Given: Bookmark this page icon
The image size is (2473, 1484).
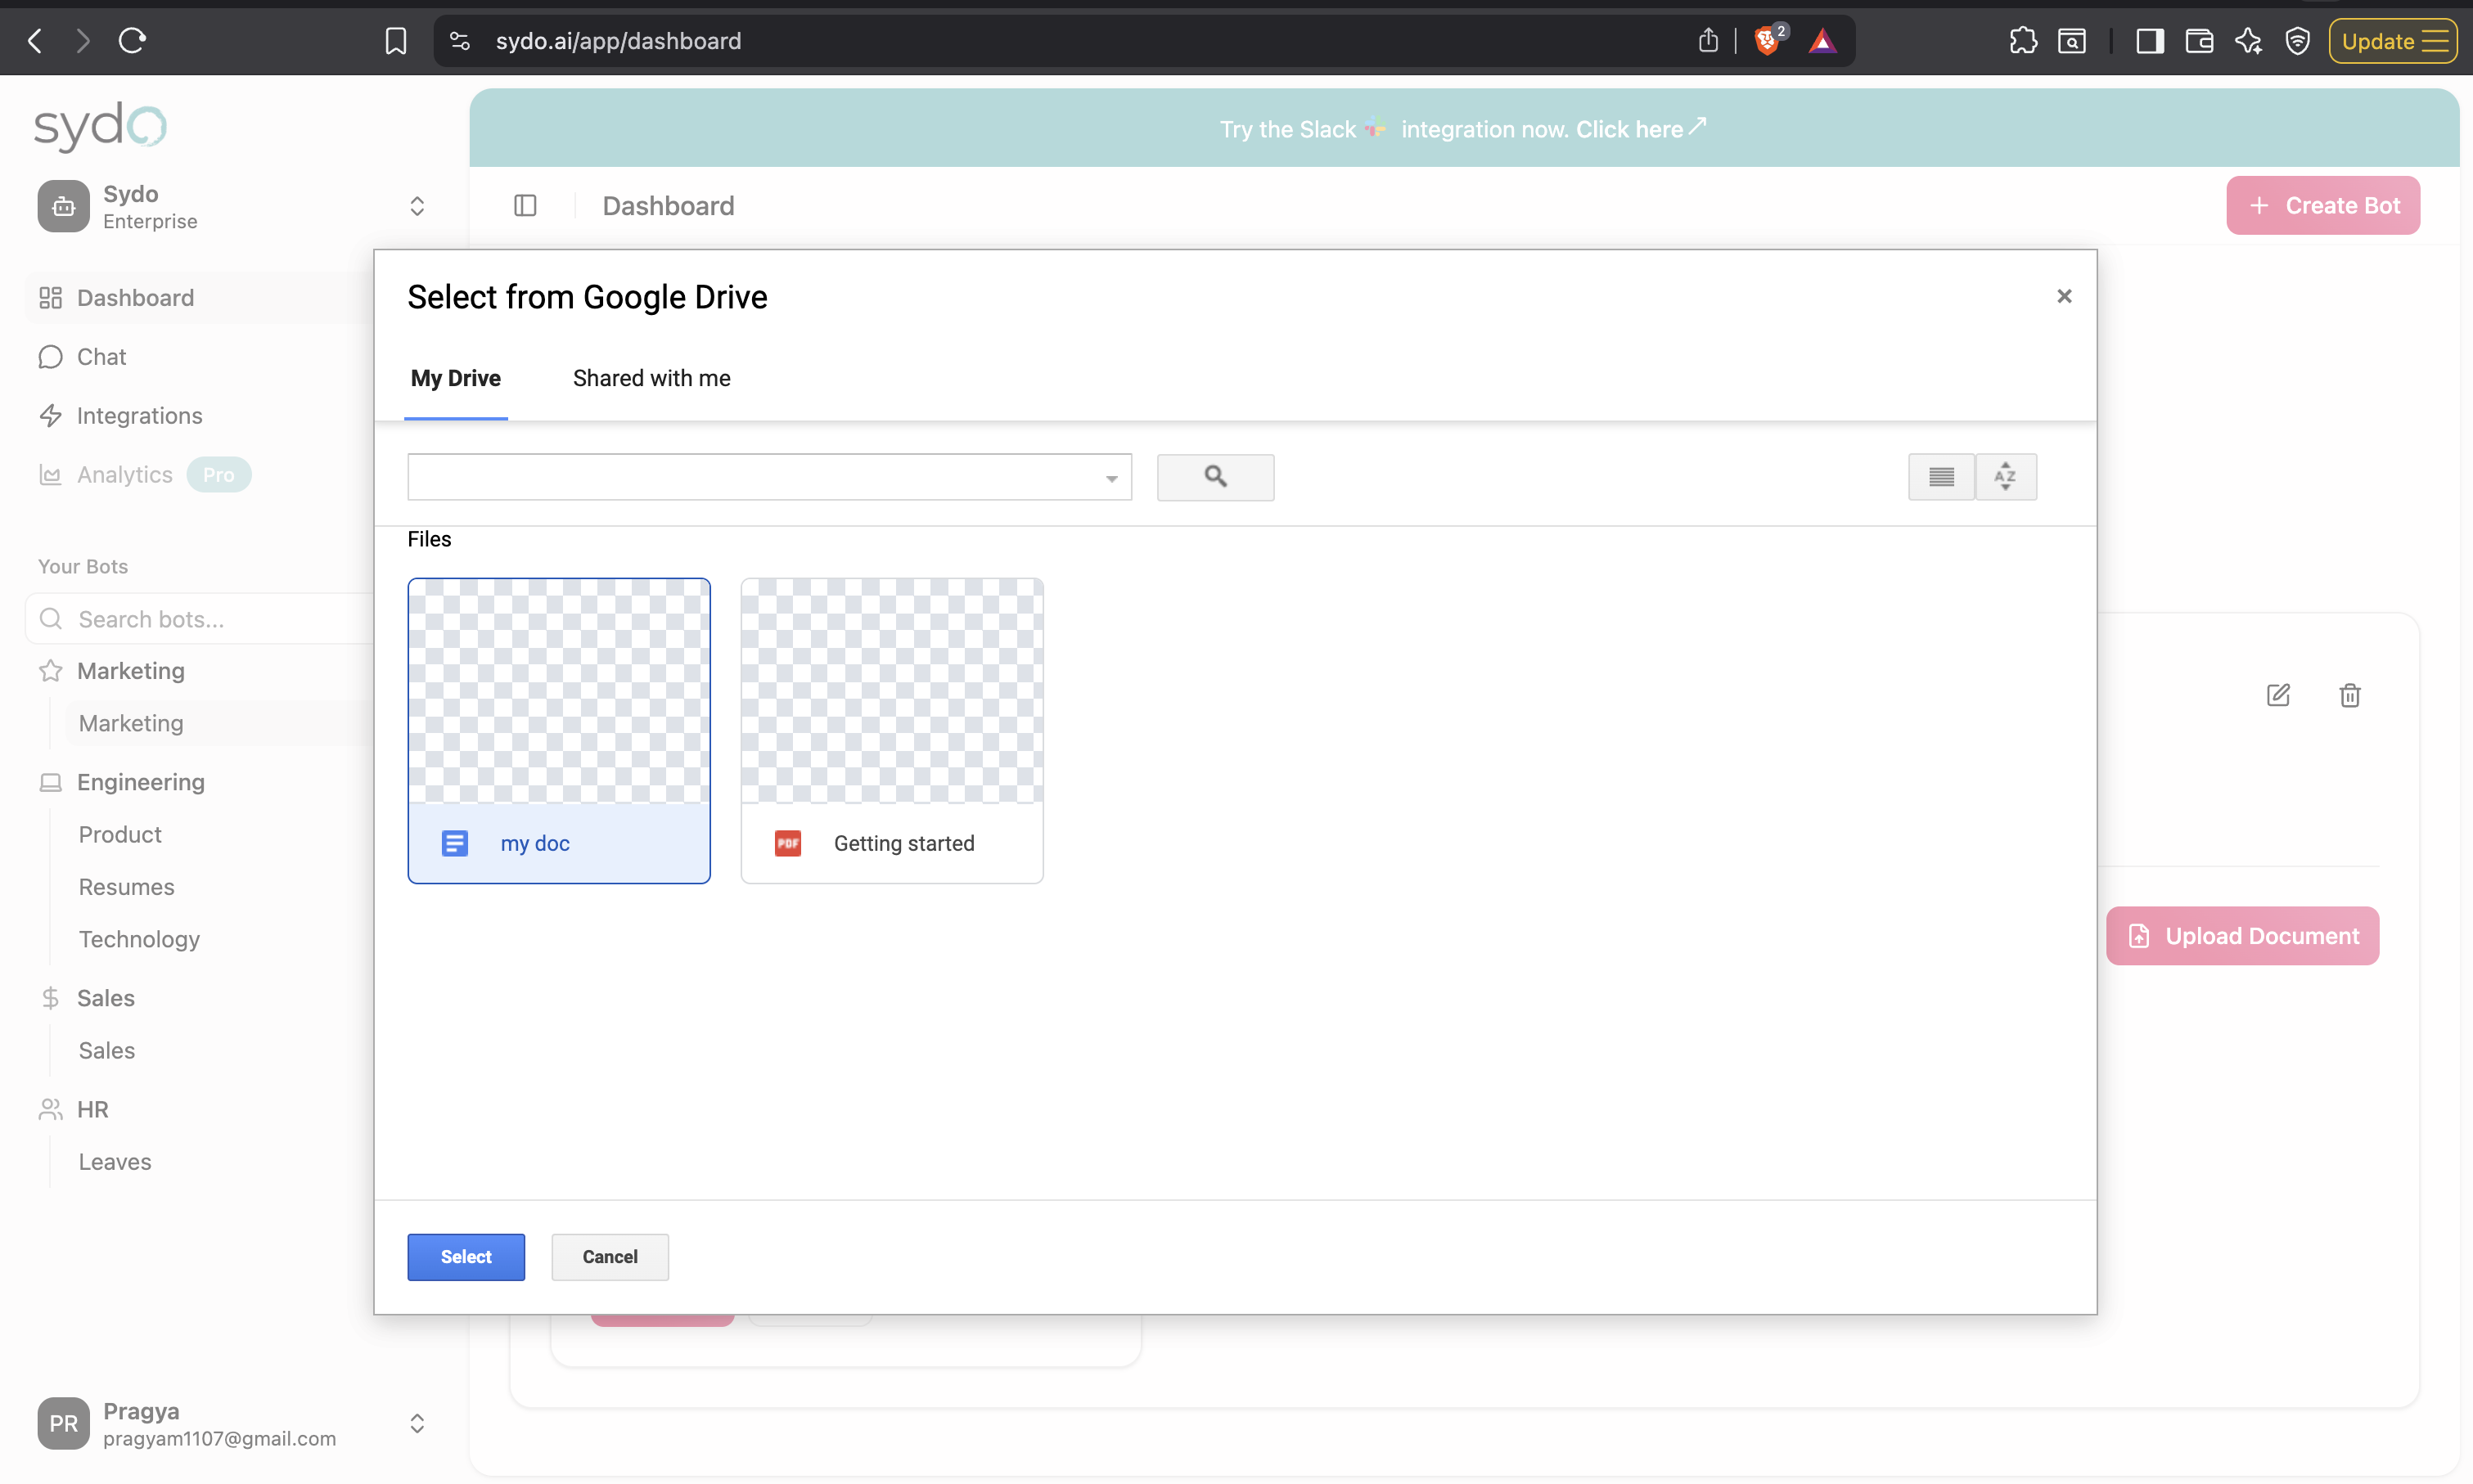Looking at the screenshot, I should pyautogui.click(x=396, y=41).
